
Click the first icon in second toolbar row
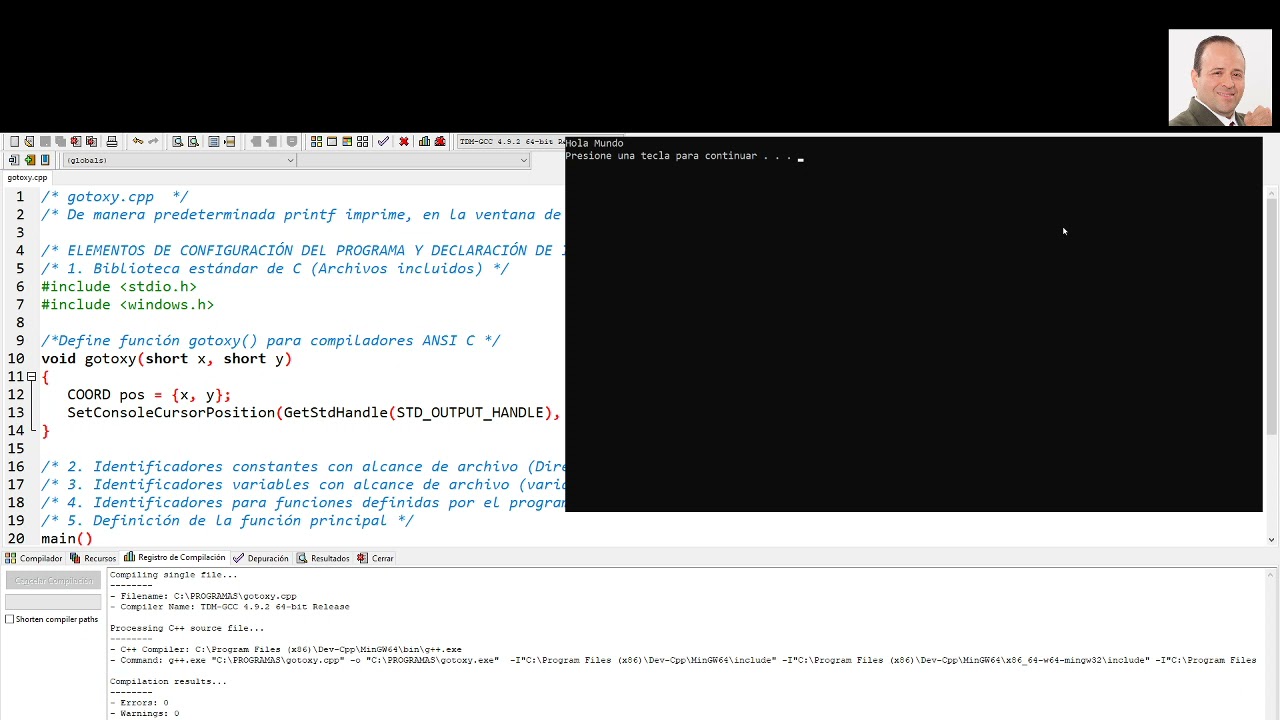point(13,160)
